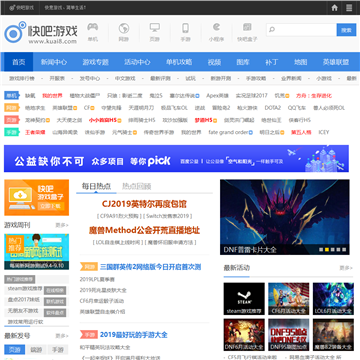
Task: Click the 单机 gamepad icon
Action: (x=93, y=27)
